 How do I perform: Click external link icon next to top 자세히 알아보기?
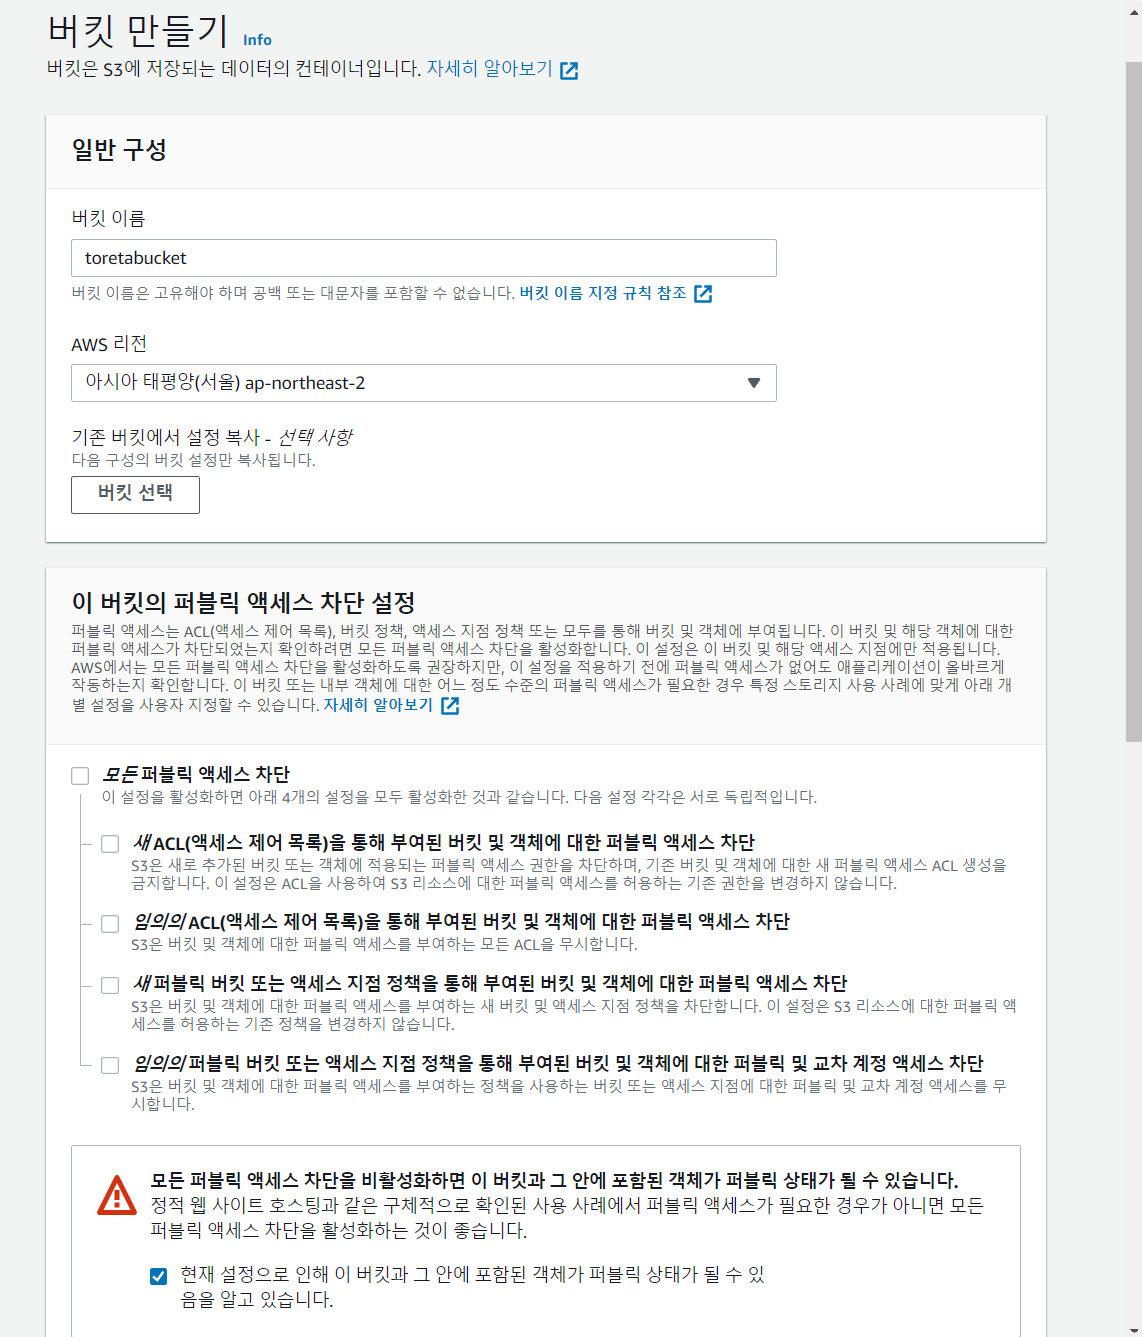click(569, 70)
